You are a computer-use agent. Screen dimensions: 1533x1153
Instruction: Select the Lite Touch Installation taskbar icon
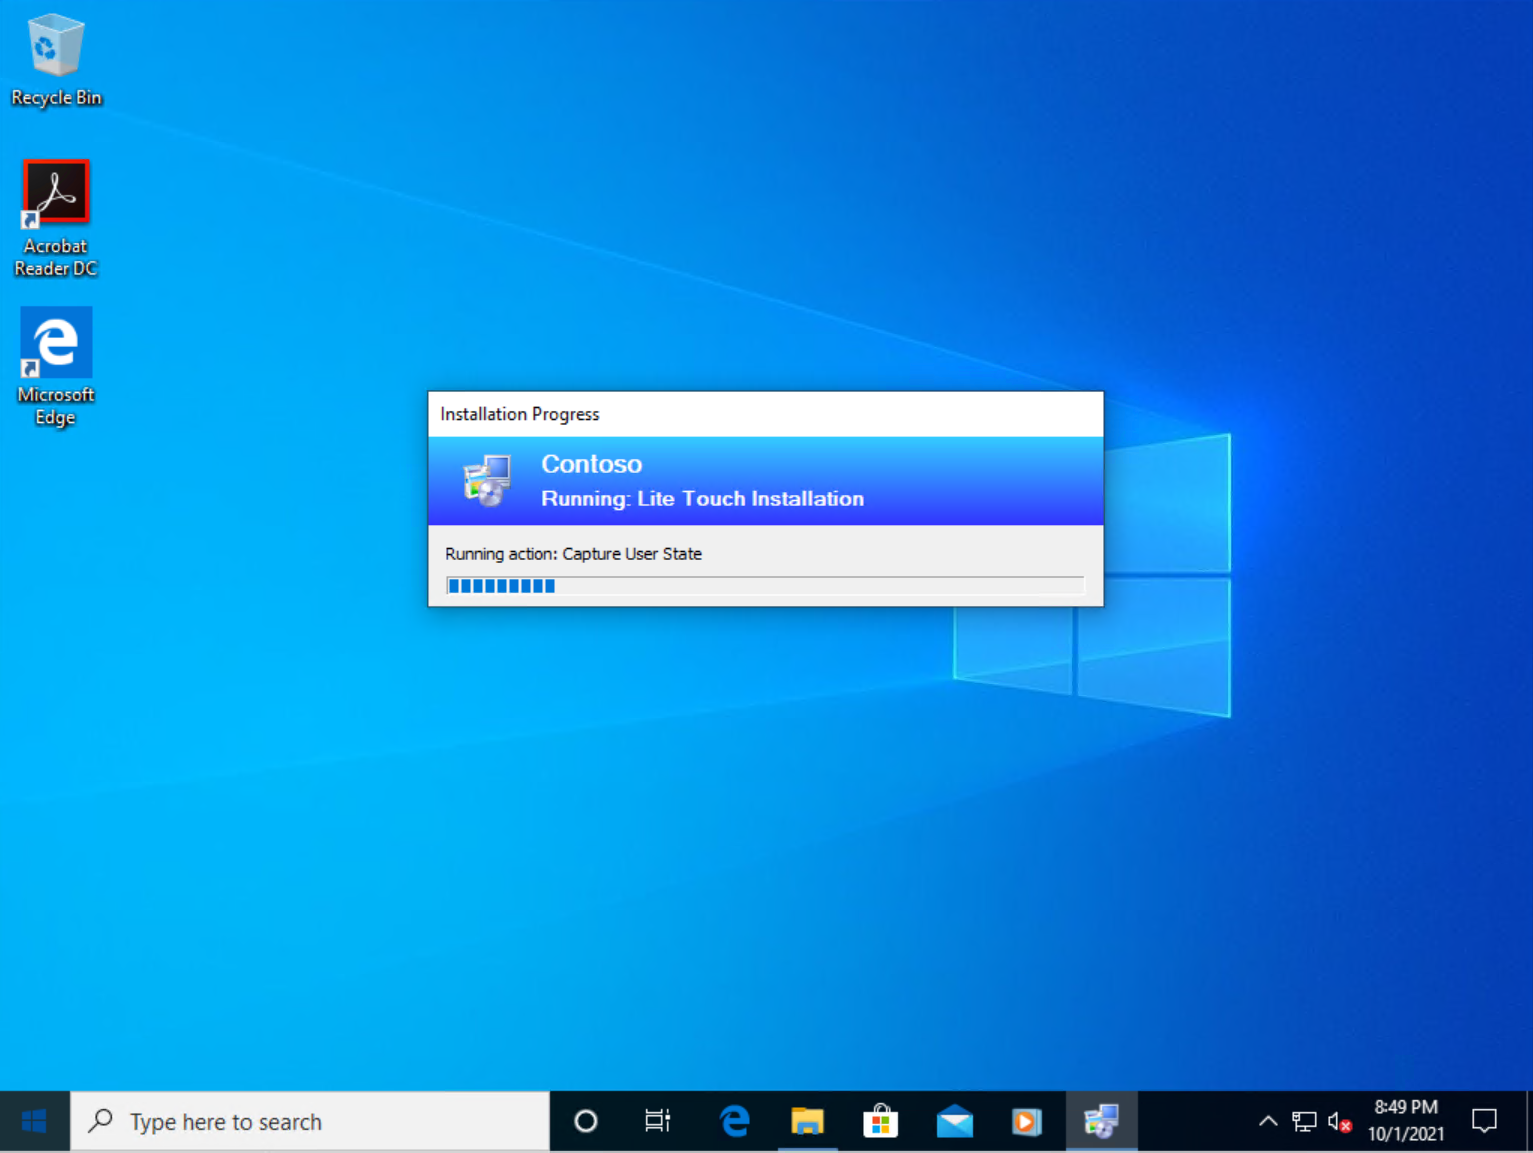pos(1101,1121)
